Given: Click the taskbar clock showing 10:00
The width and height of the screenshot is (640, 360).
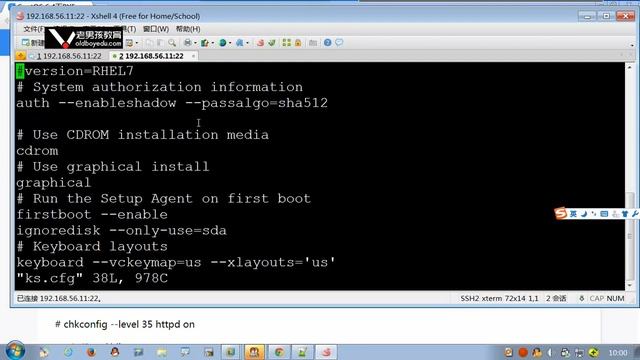Looking at the screenshot, I should [618, 352].
